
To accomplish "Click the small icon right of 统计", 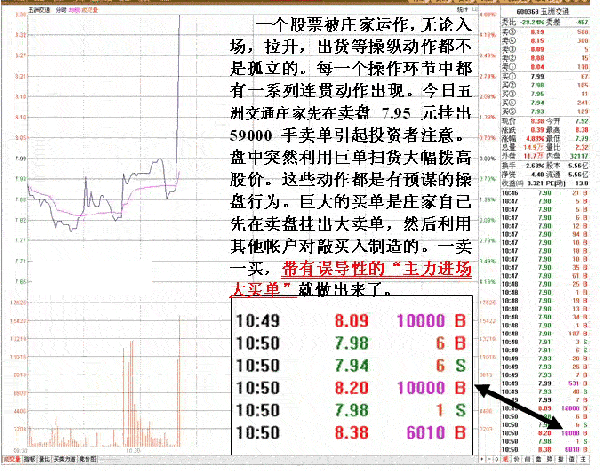I will pos(474,9).
